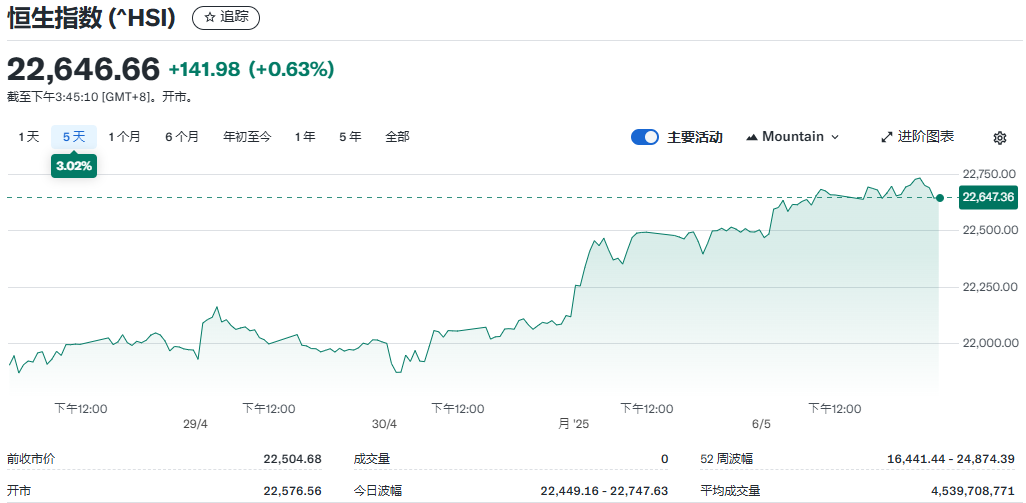Click the 22,000.00 y-axis label
Screen dimensions: 1026x503
(x=989, y=343)
